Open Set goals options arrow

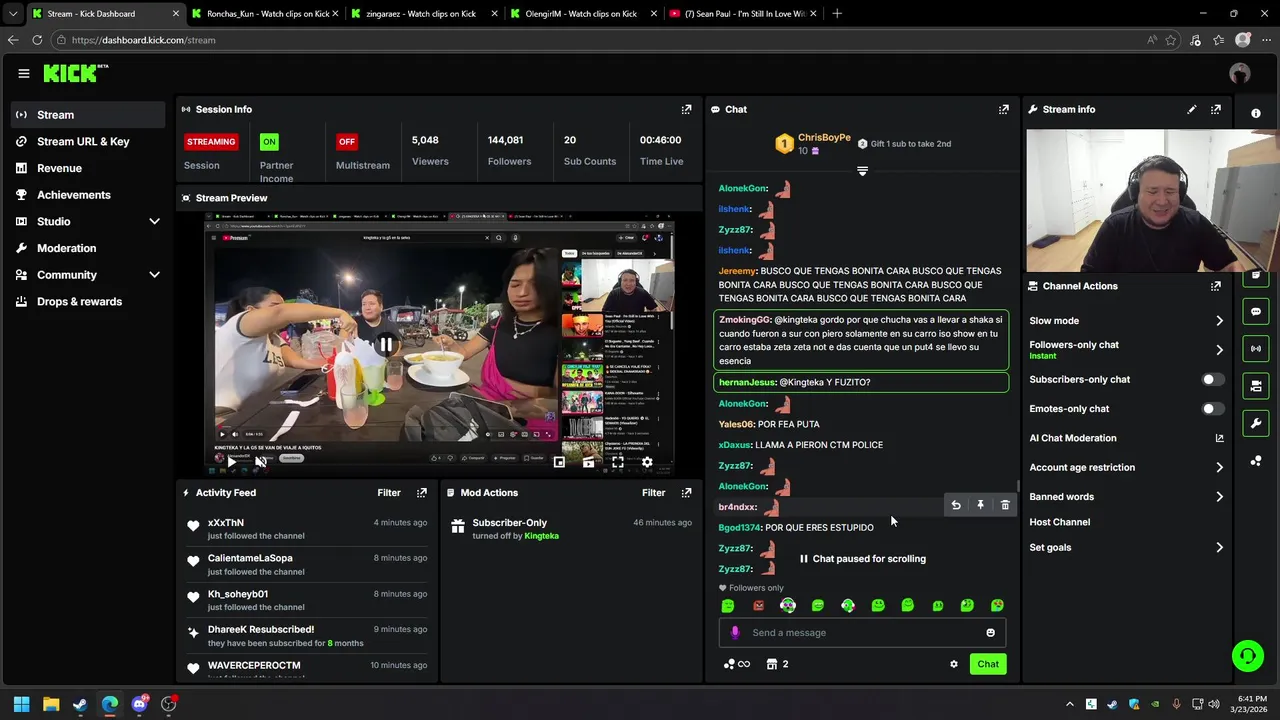point(1219,548)
